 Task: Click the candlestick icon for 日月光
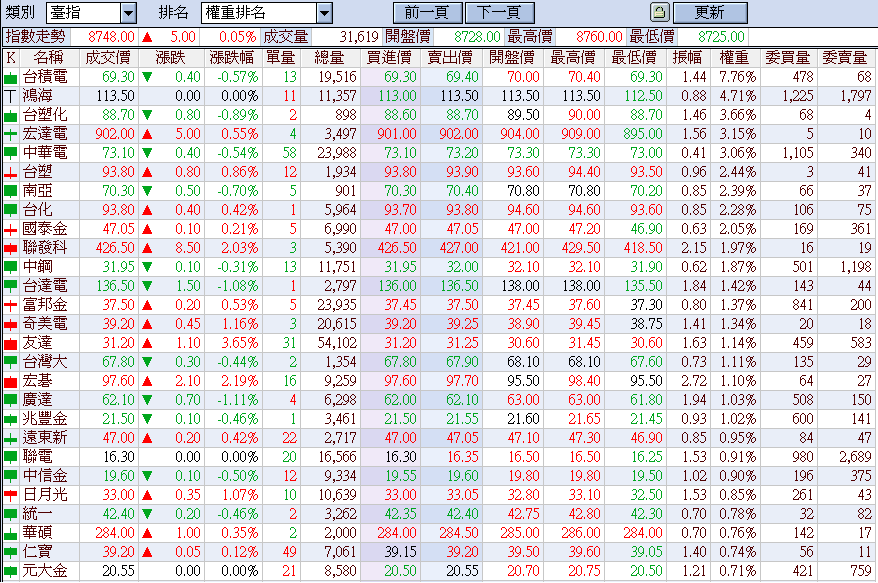pyautogui.click(x=11, y=496)
